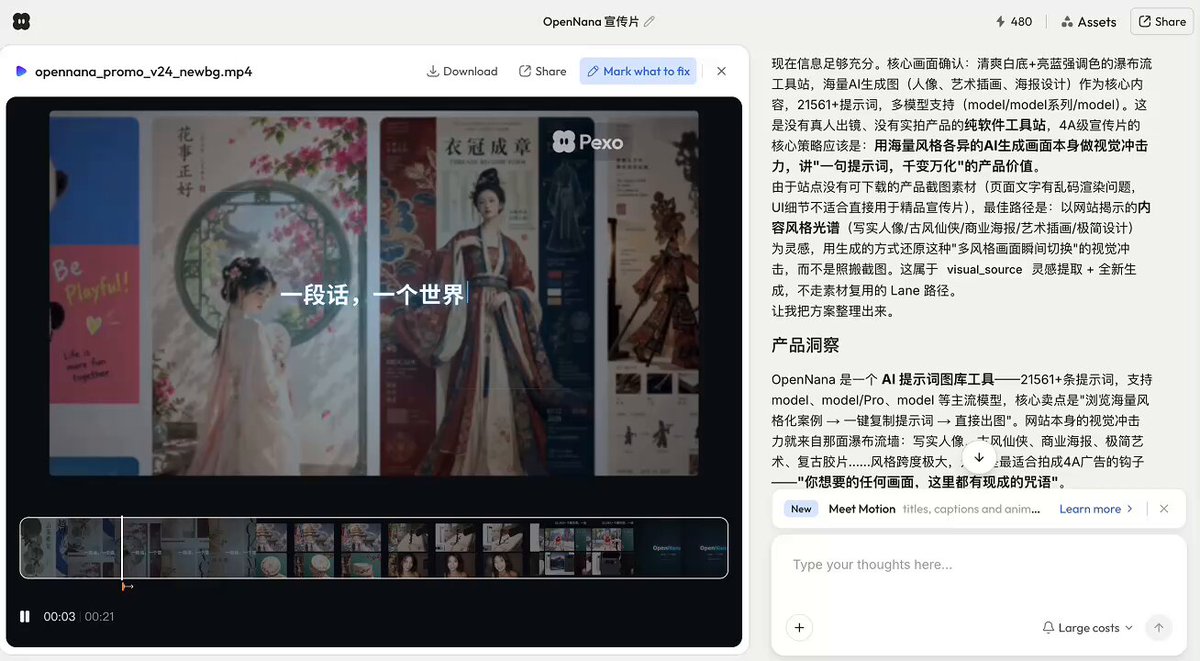The width and height of the screenshot is (1200, 661).
Task: Toggle Mark what to fix mode
Action: coord(639,71)
